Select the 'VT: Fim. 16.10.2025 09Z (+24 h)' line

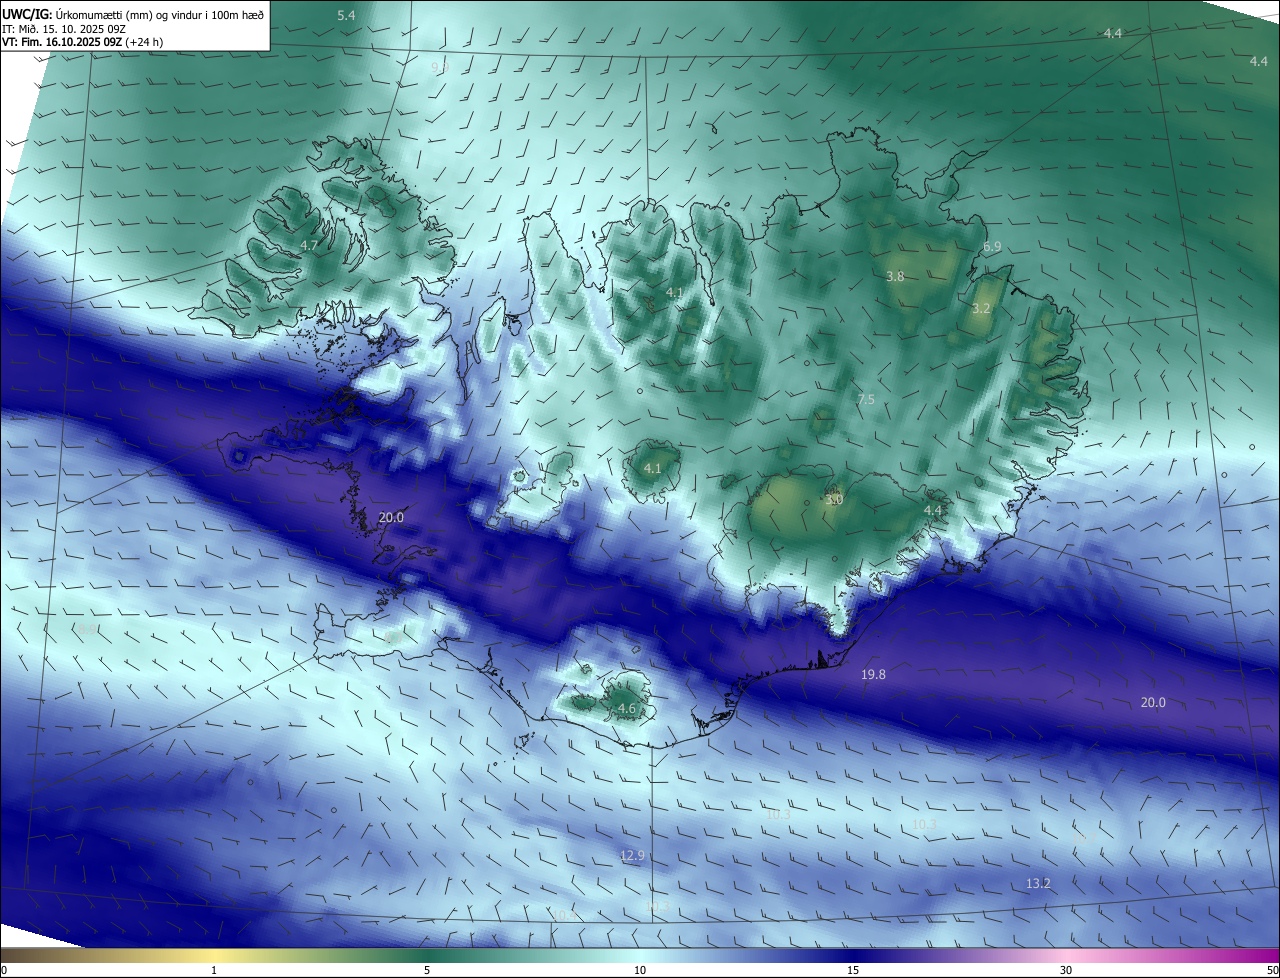tap(83, 42)
